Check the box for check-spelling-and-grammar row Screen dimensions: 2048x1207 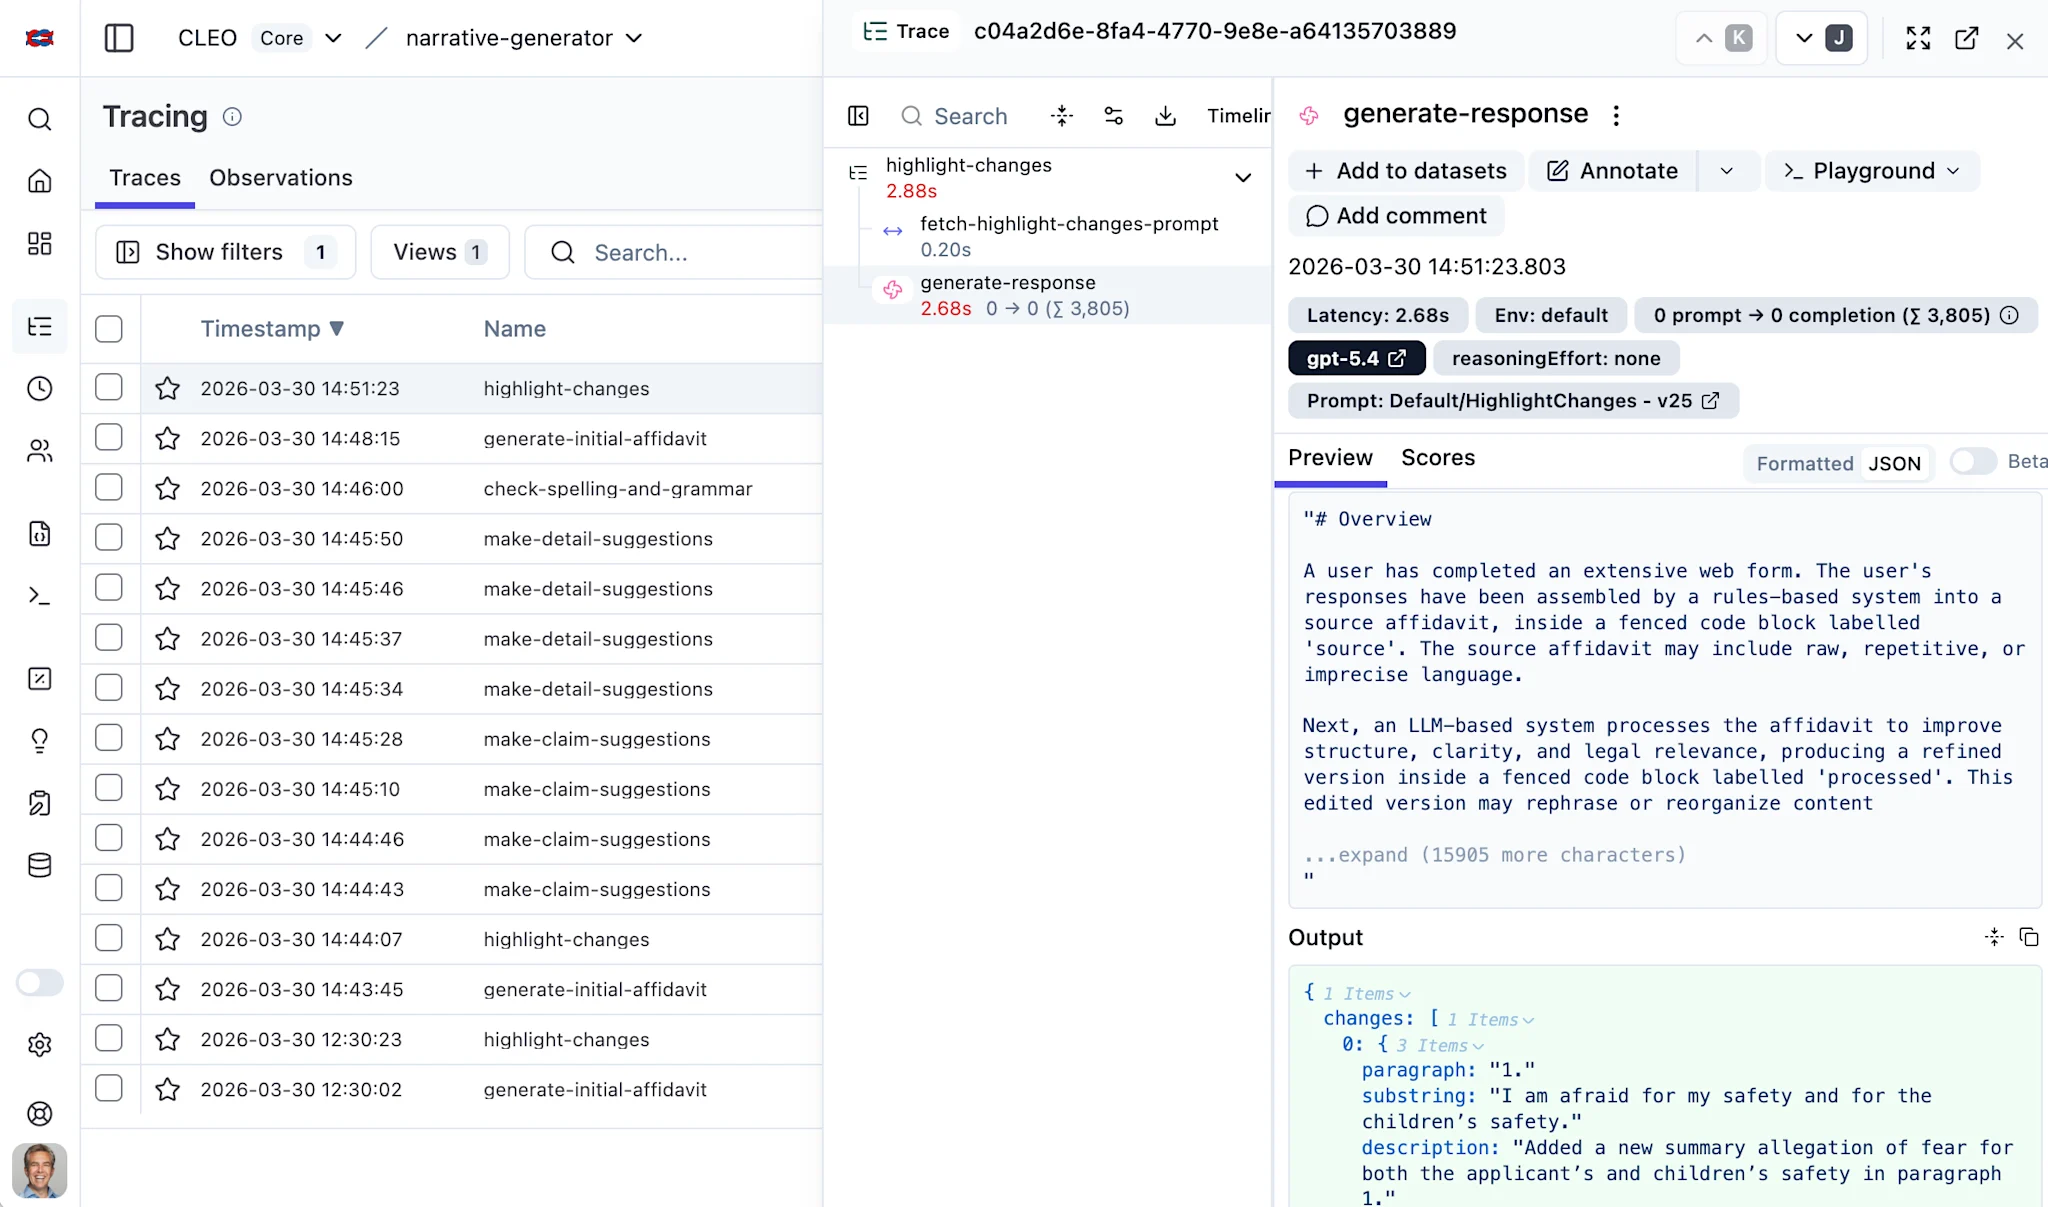109,488
